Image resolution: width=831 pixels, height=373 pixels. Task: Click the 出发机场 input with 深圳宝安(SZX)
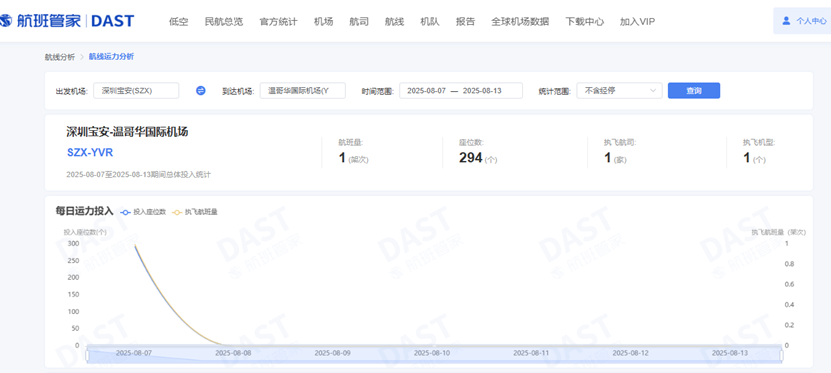click(x=136, y=91)
